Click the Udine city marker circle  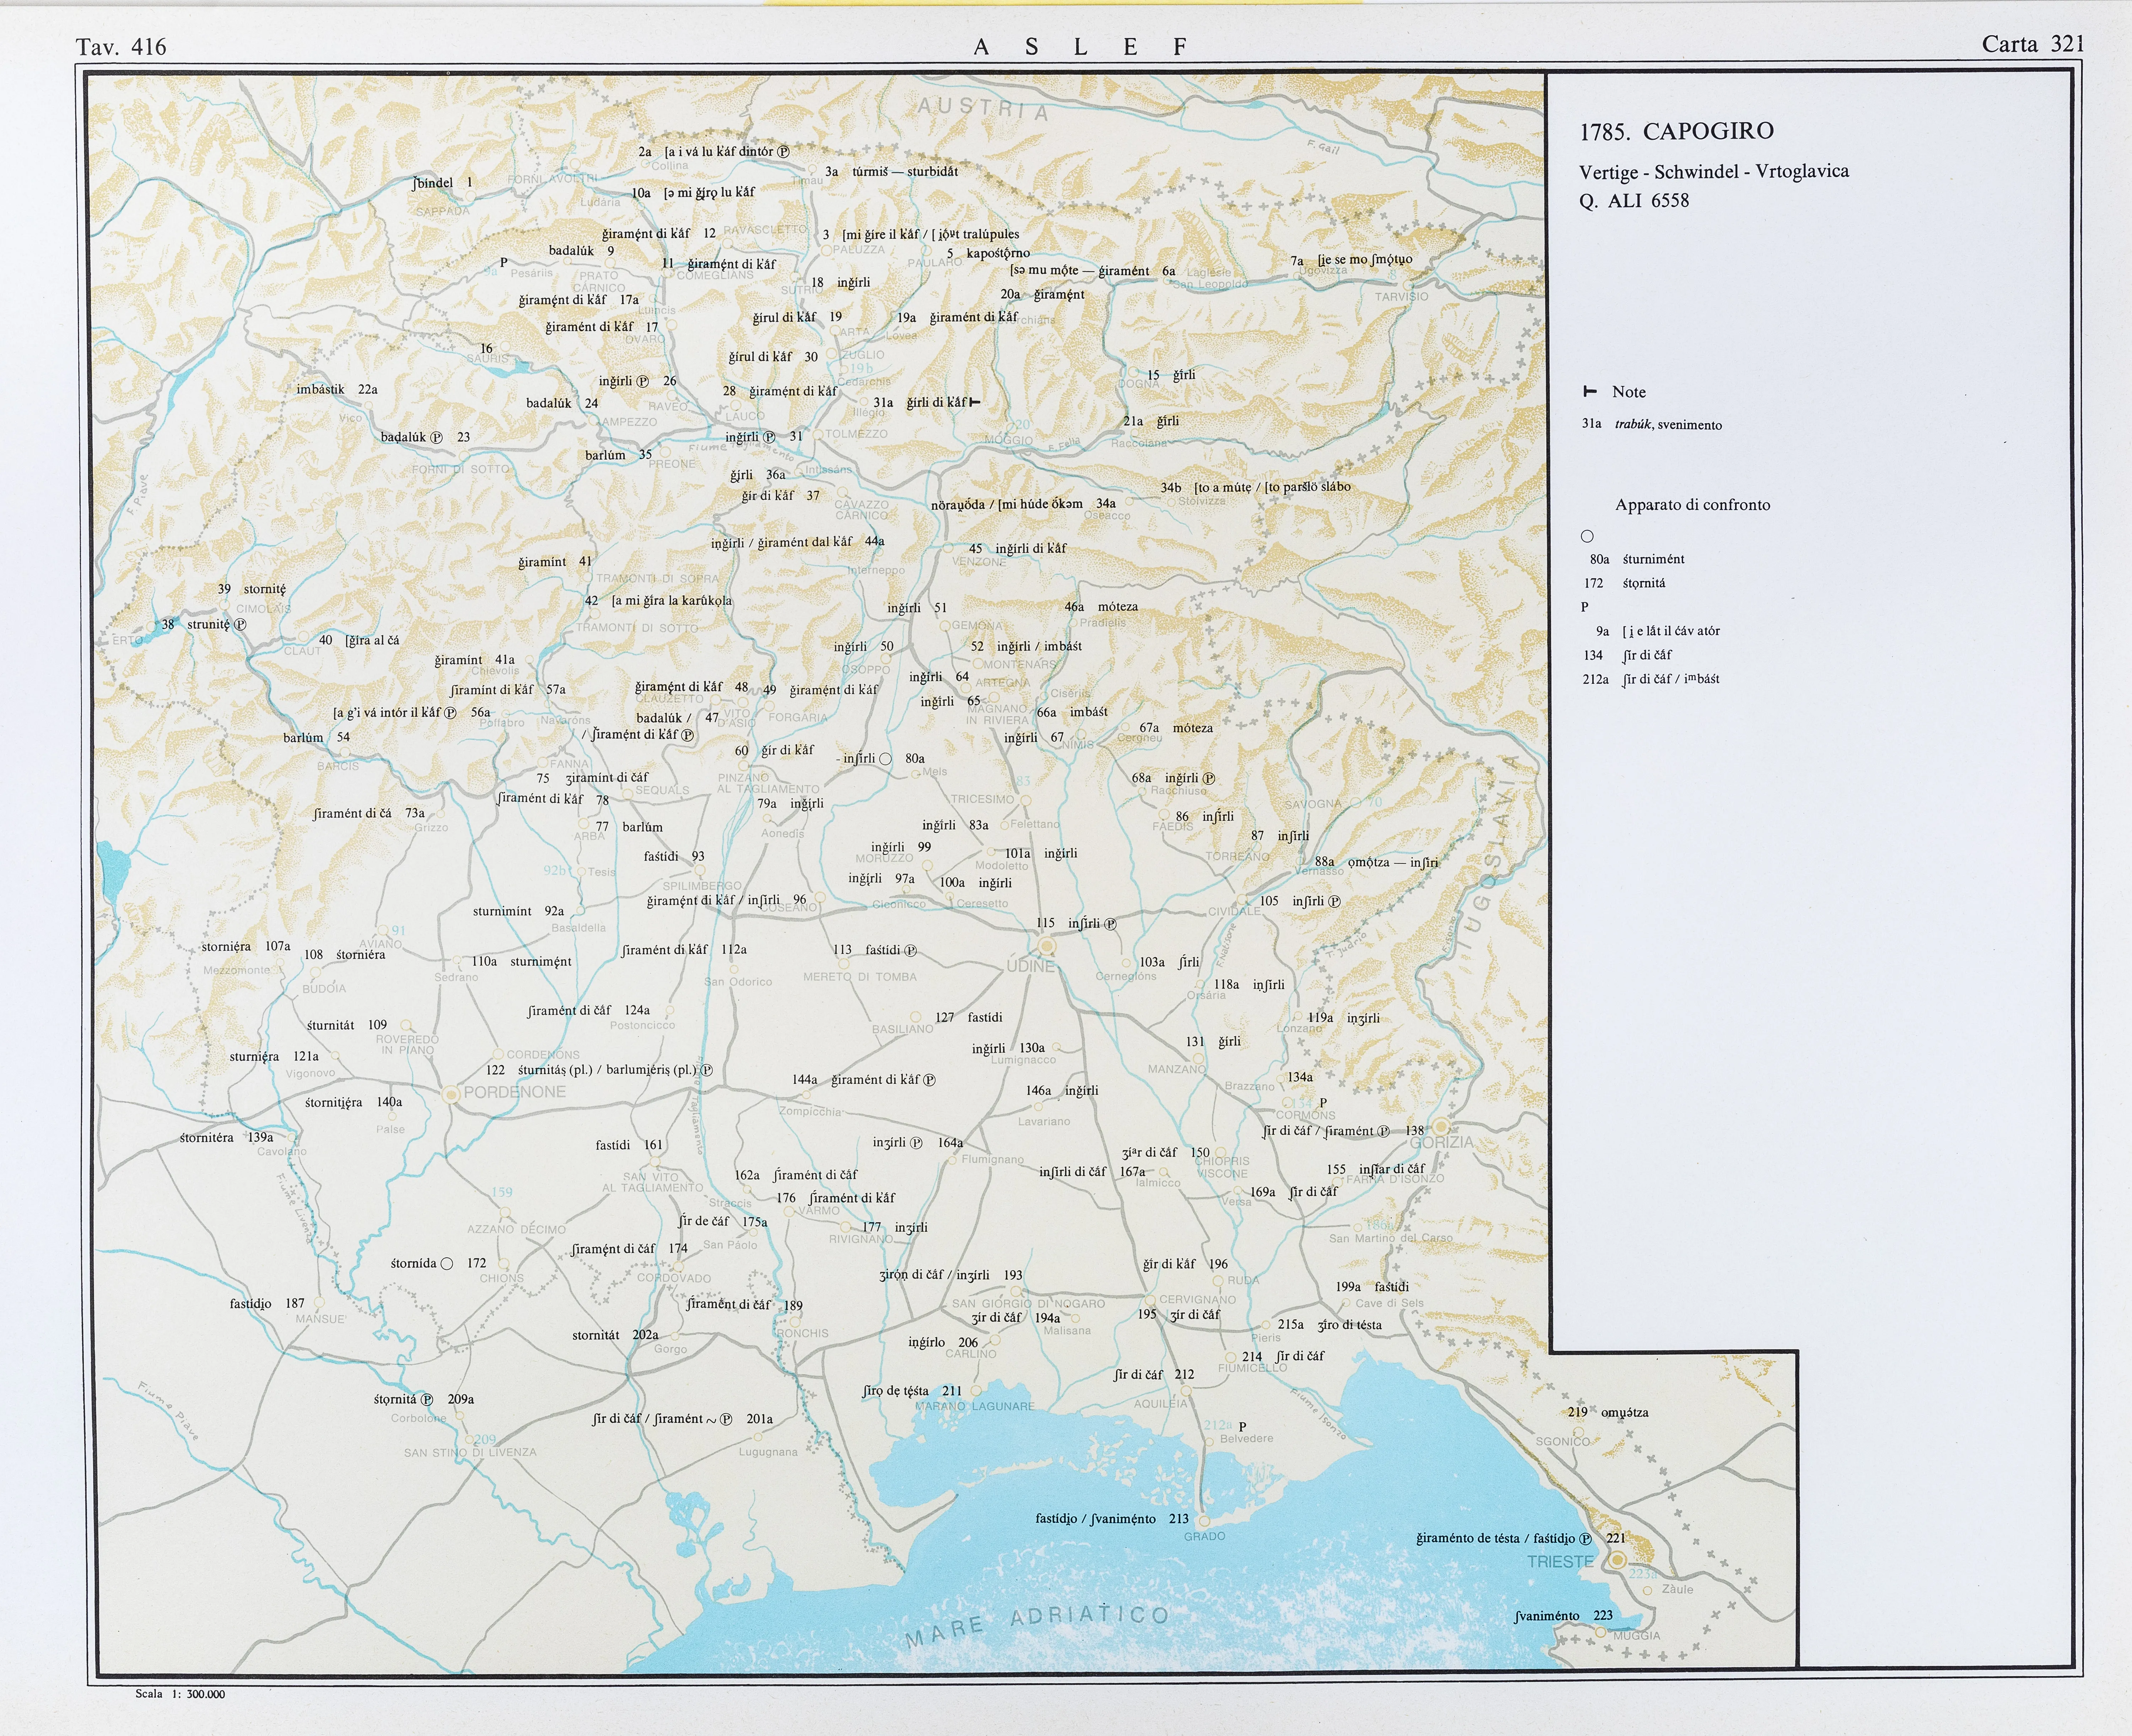click(1047, 946)
